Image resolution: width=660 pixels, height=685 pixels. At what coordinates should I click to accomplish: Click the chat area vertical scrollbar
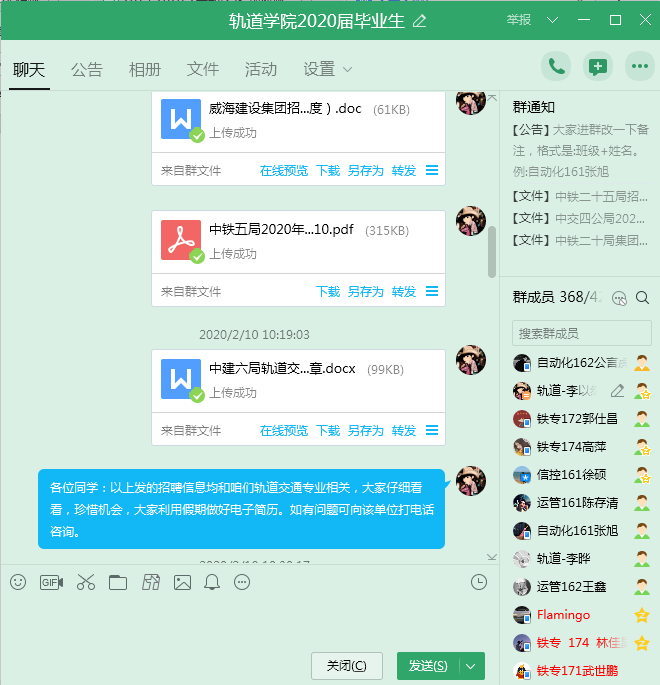coord(492,252)
